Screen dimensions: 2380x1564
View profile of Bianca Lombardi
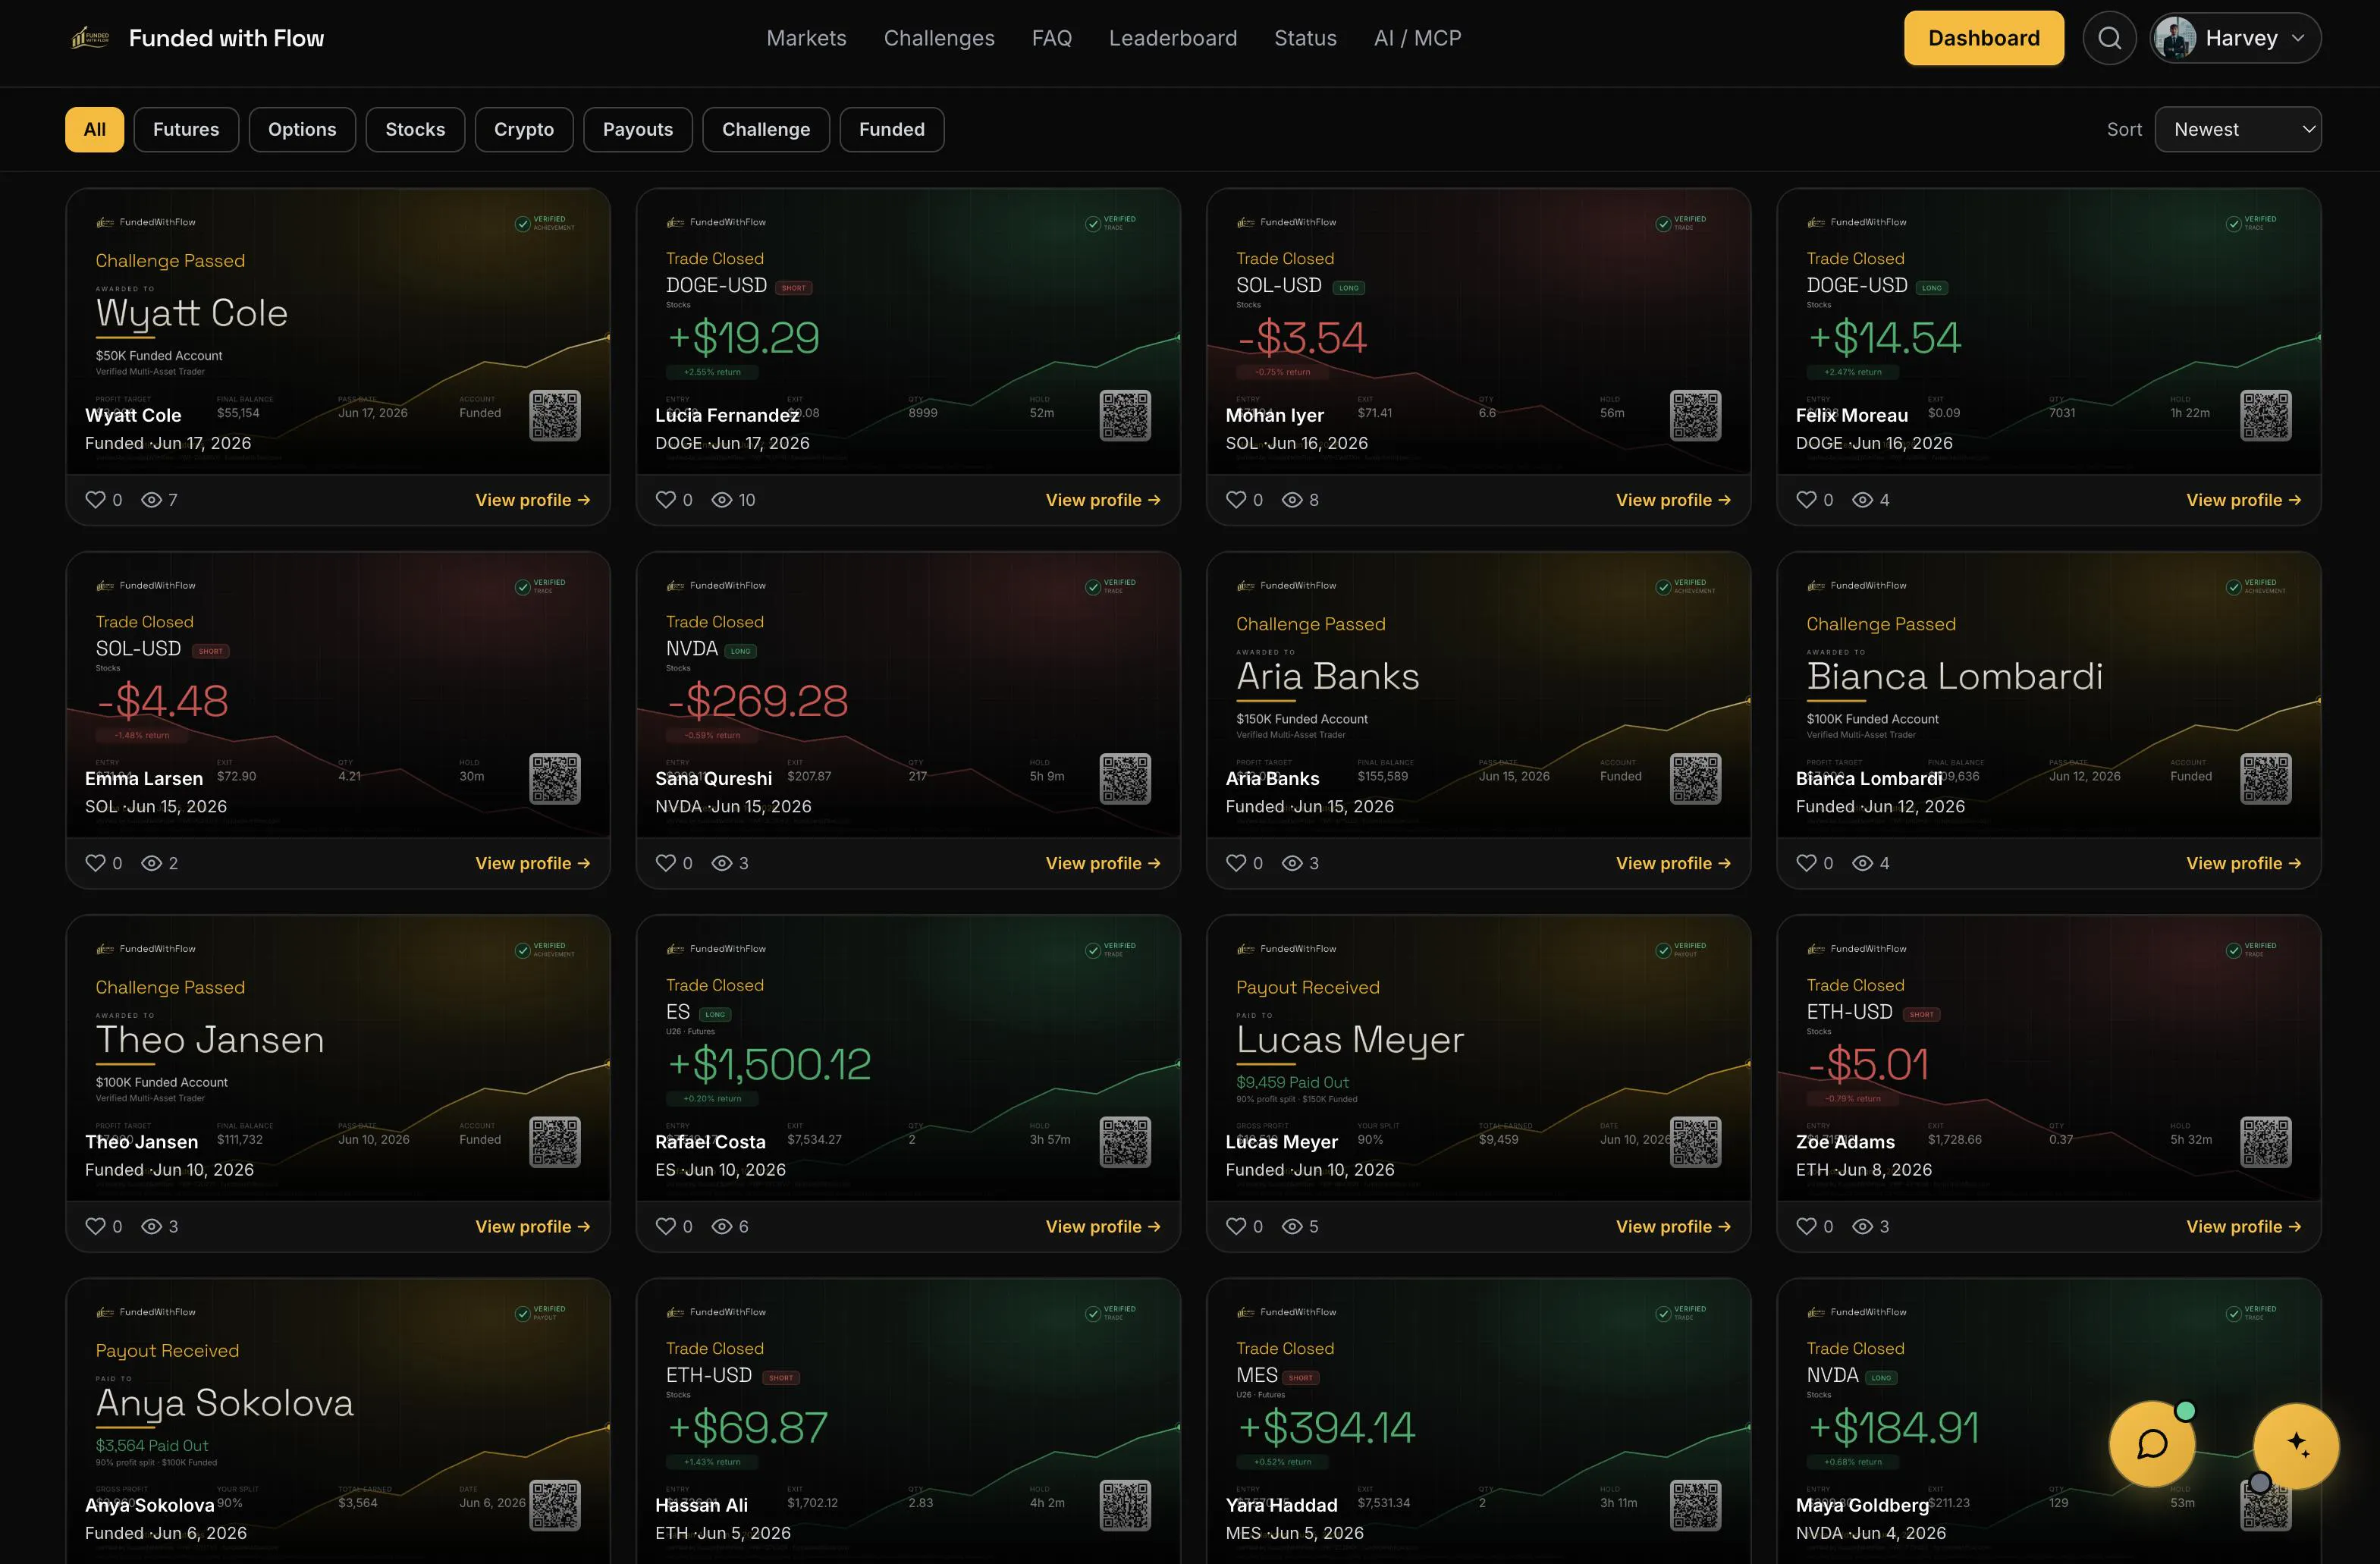tap(2244, 863)
